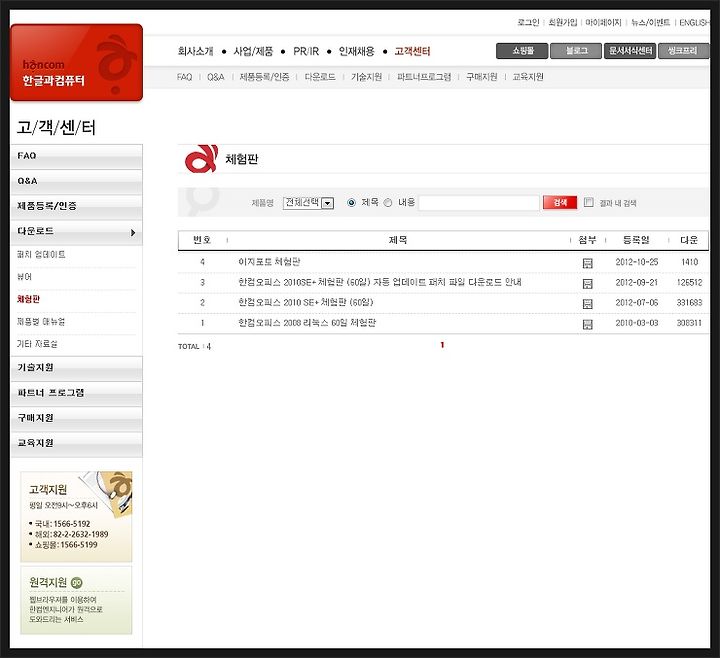Open 파트너프로그램 in the top submenu

coord(424,77)
